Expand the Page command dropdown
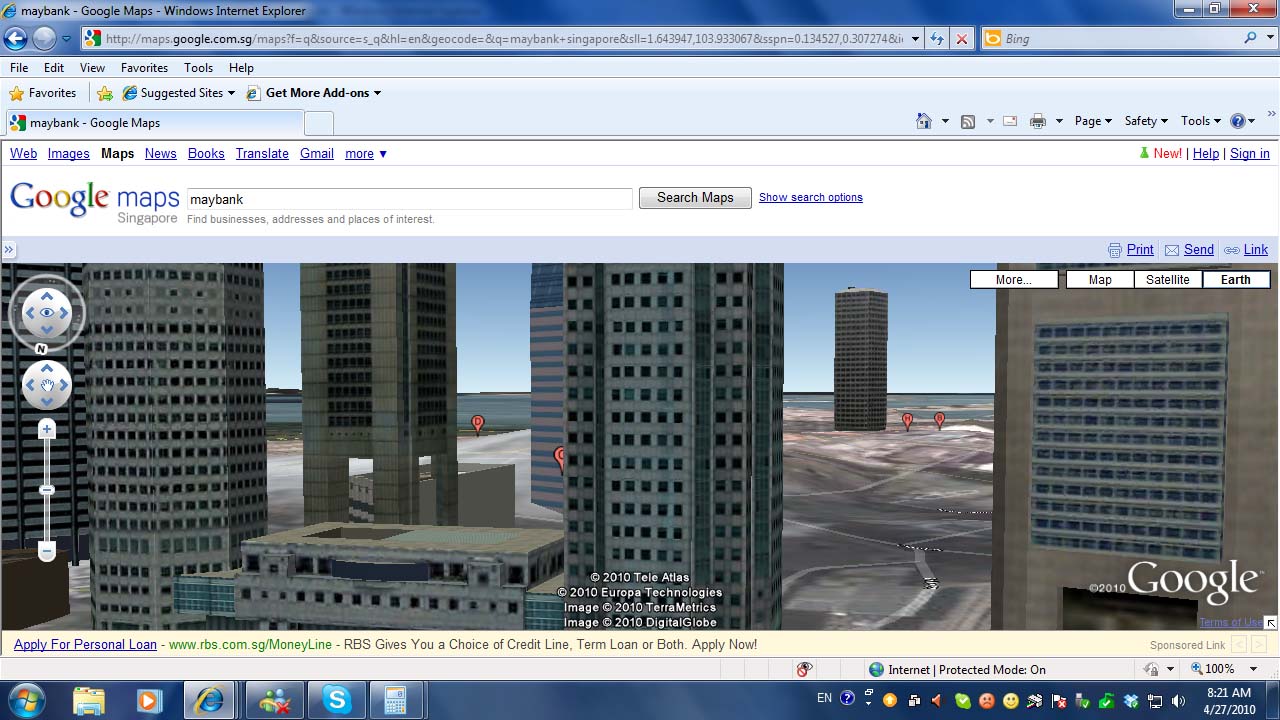The width and height of the screenshot is (1280, 720). click(x=1093, y=121)
